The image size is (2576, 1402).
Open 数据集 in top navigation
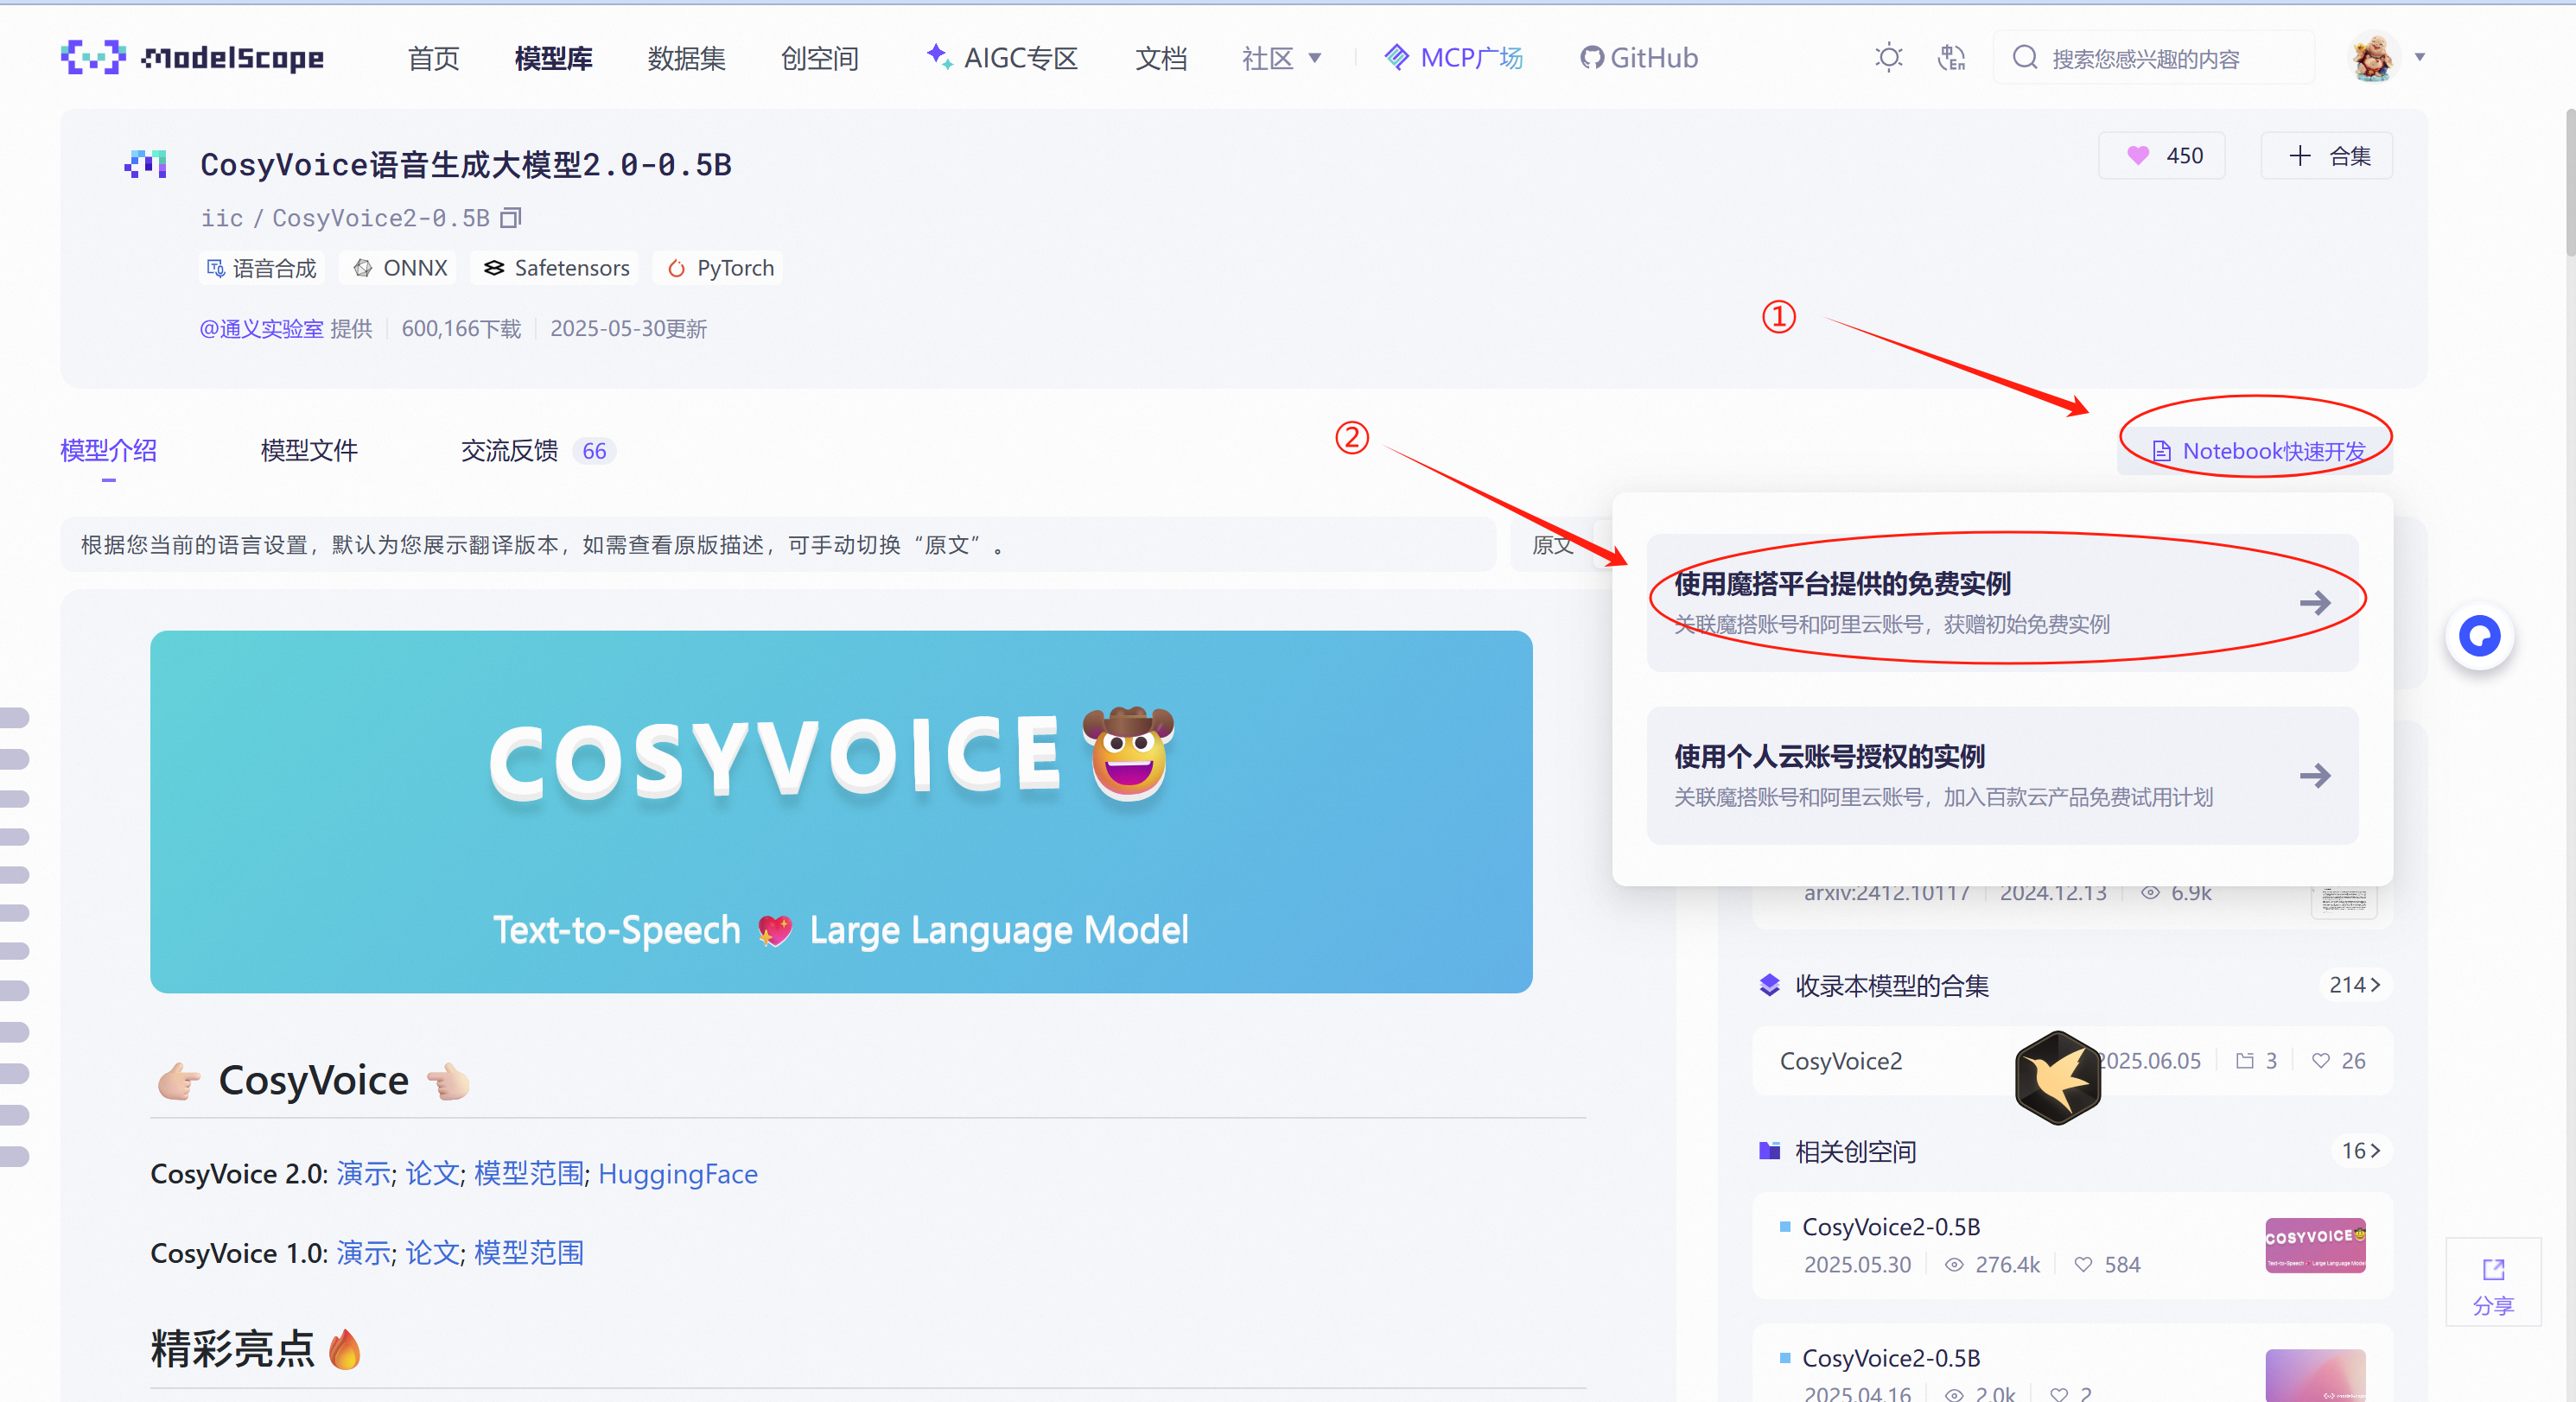point(686,59)
